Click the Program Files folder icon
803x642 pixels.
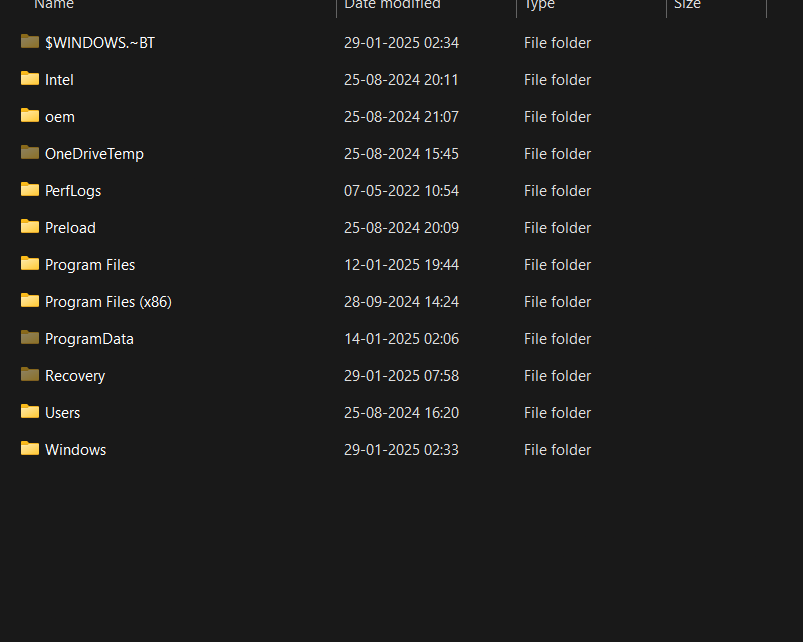coord(30,263)
